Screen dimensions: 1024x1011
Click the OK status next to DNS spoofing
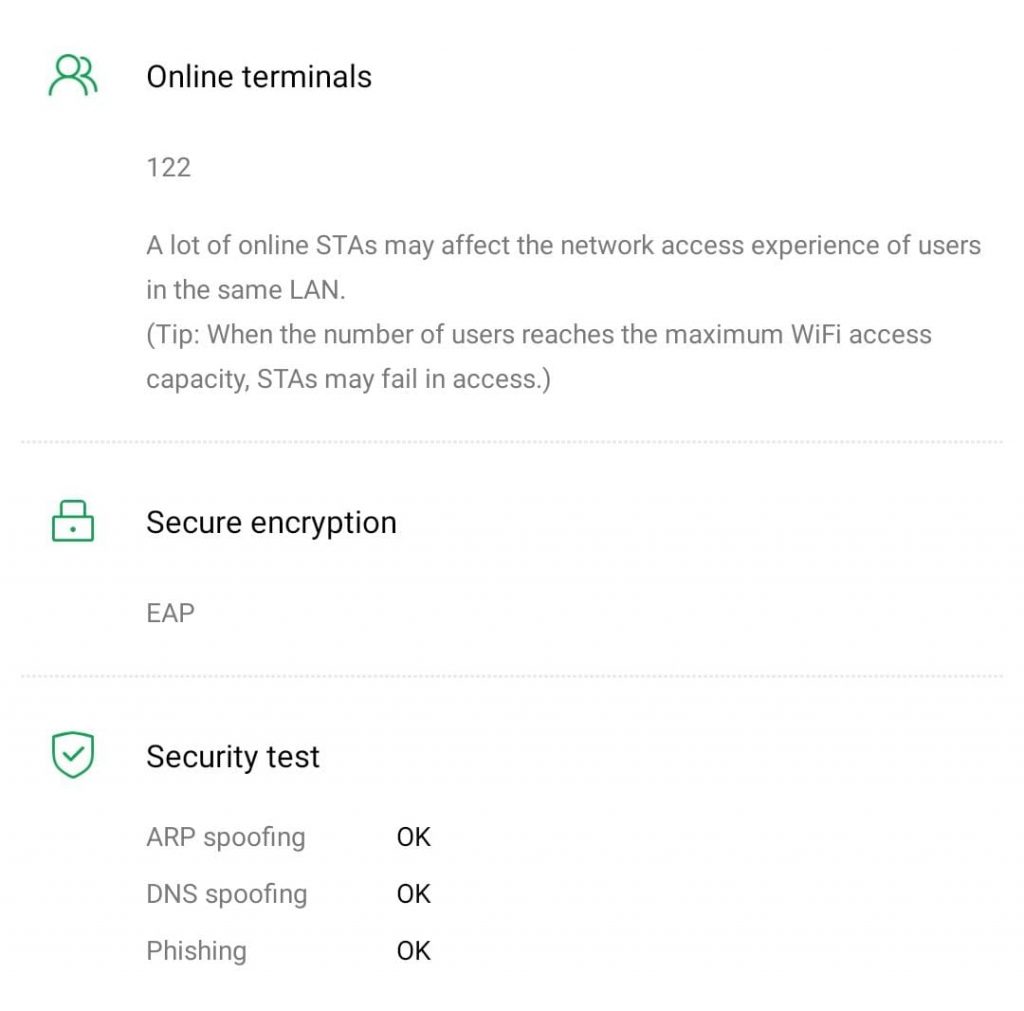coord(413,894)
